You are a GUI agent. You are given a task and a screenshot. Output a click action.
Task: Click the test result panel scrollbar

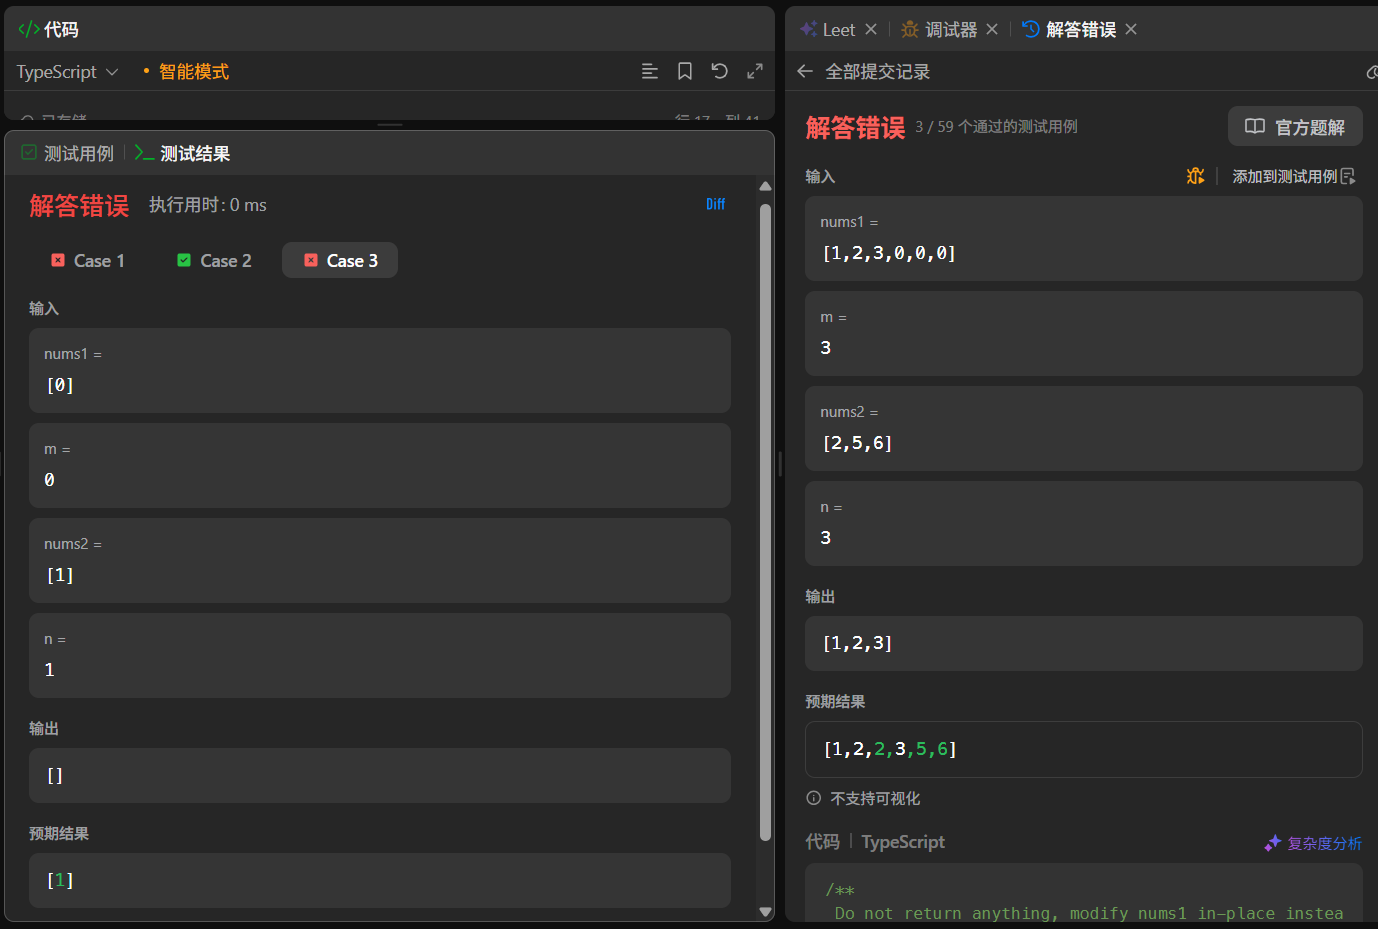coord(765,520)
